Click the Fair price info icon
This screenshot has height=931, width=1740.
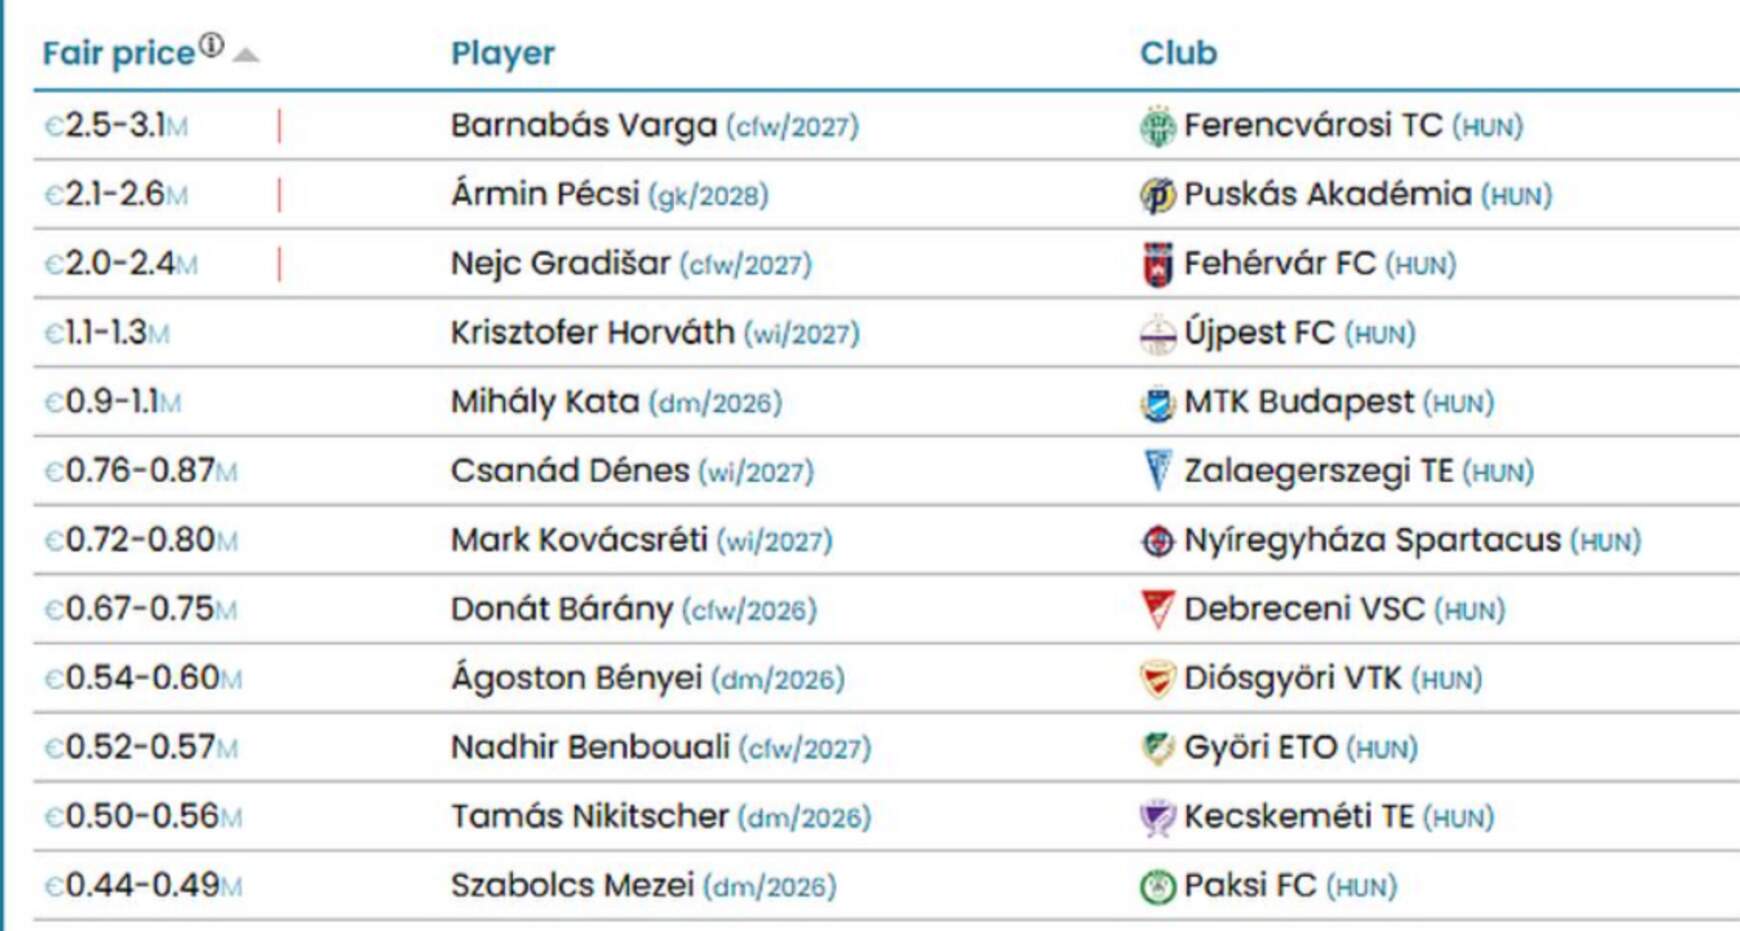211,45
